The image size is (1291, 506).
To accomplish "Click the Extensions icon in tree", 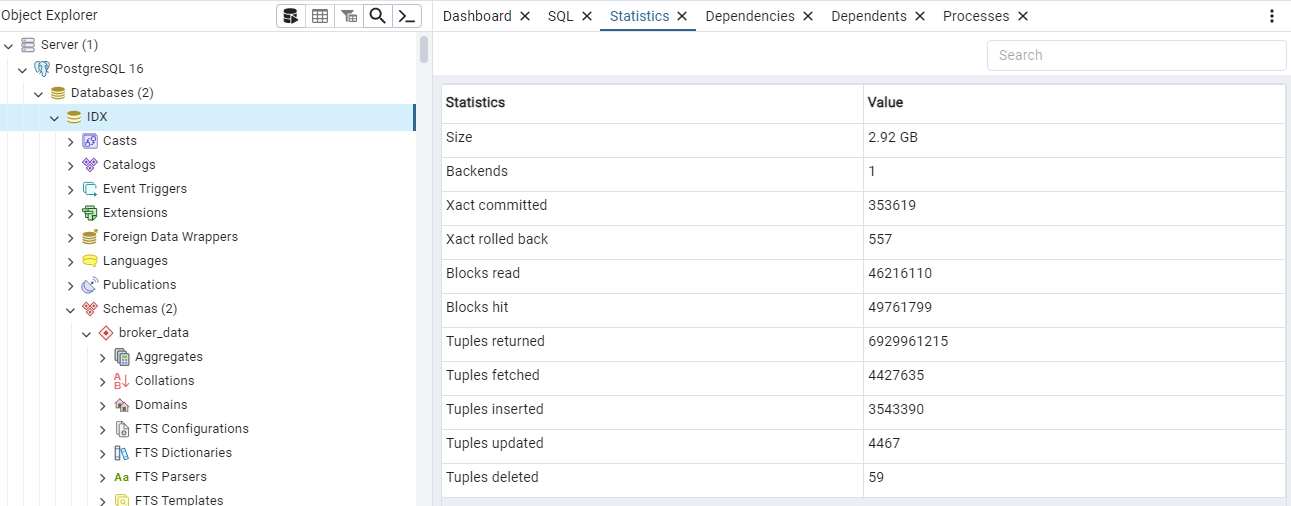I will coord(90,213).
